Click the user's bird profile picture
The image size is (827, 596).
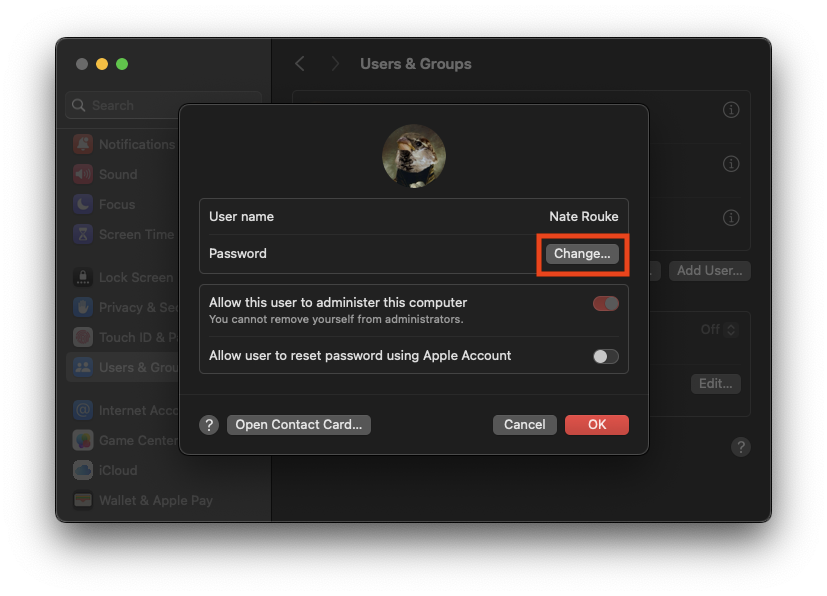(x=414, y=156)
